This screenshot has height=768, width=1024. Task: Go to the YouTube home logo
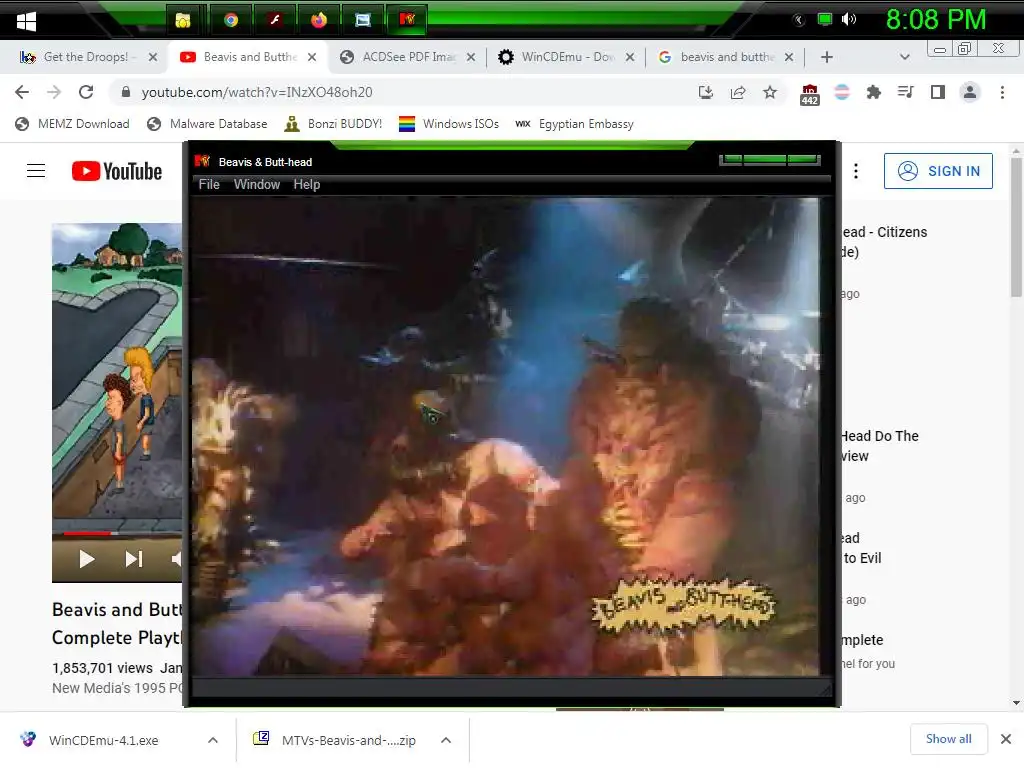[116, 171]
